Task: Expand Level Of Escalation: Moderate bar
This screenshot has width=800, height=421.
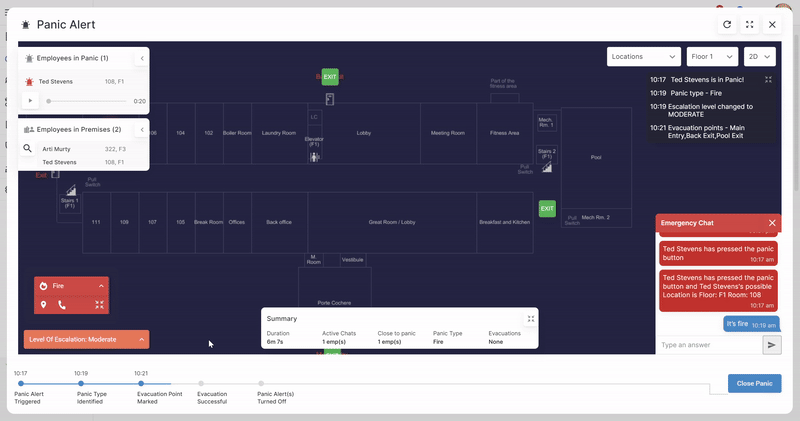Action: pos(141,340)
